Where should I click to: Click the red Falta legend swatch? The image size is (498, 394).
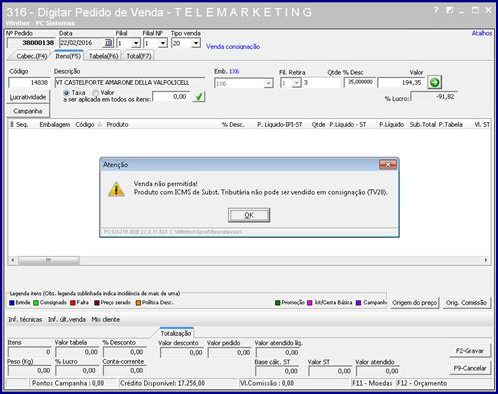[73, 303]
